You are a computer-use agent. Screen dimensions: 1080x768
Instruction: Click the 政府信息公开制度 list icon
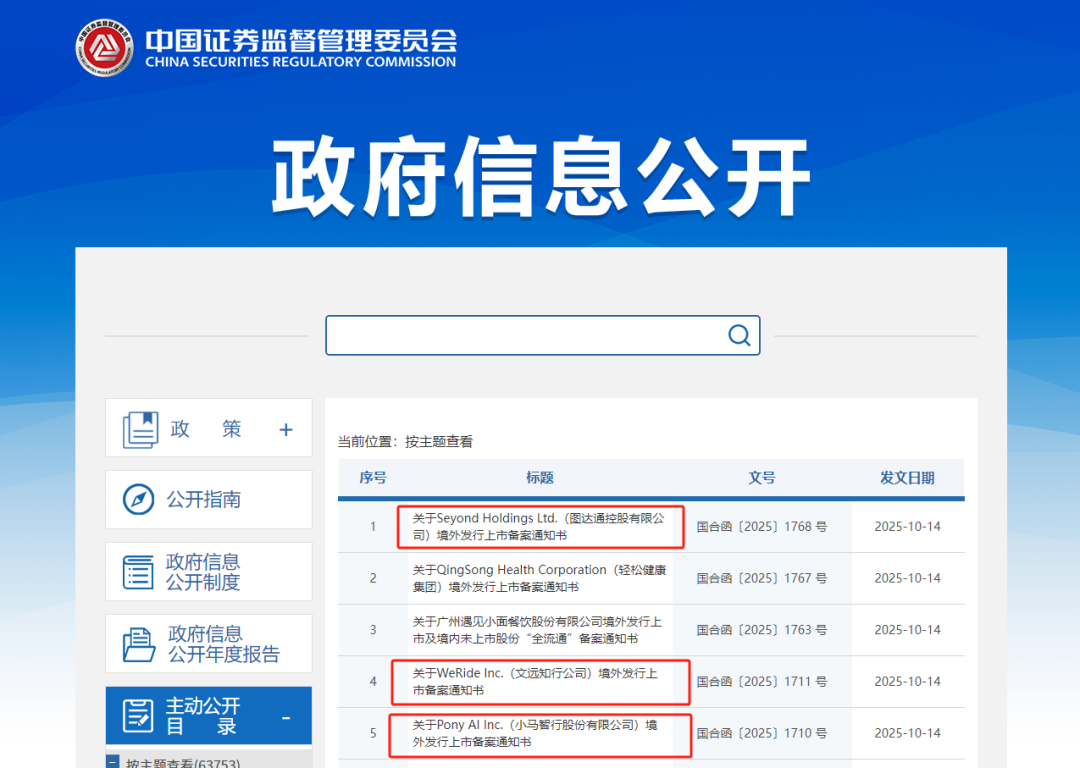click(138, 572)
